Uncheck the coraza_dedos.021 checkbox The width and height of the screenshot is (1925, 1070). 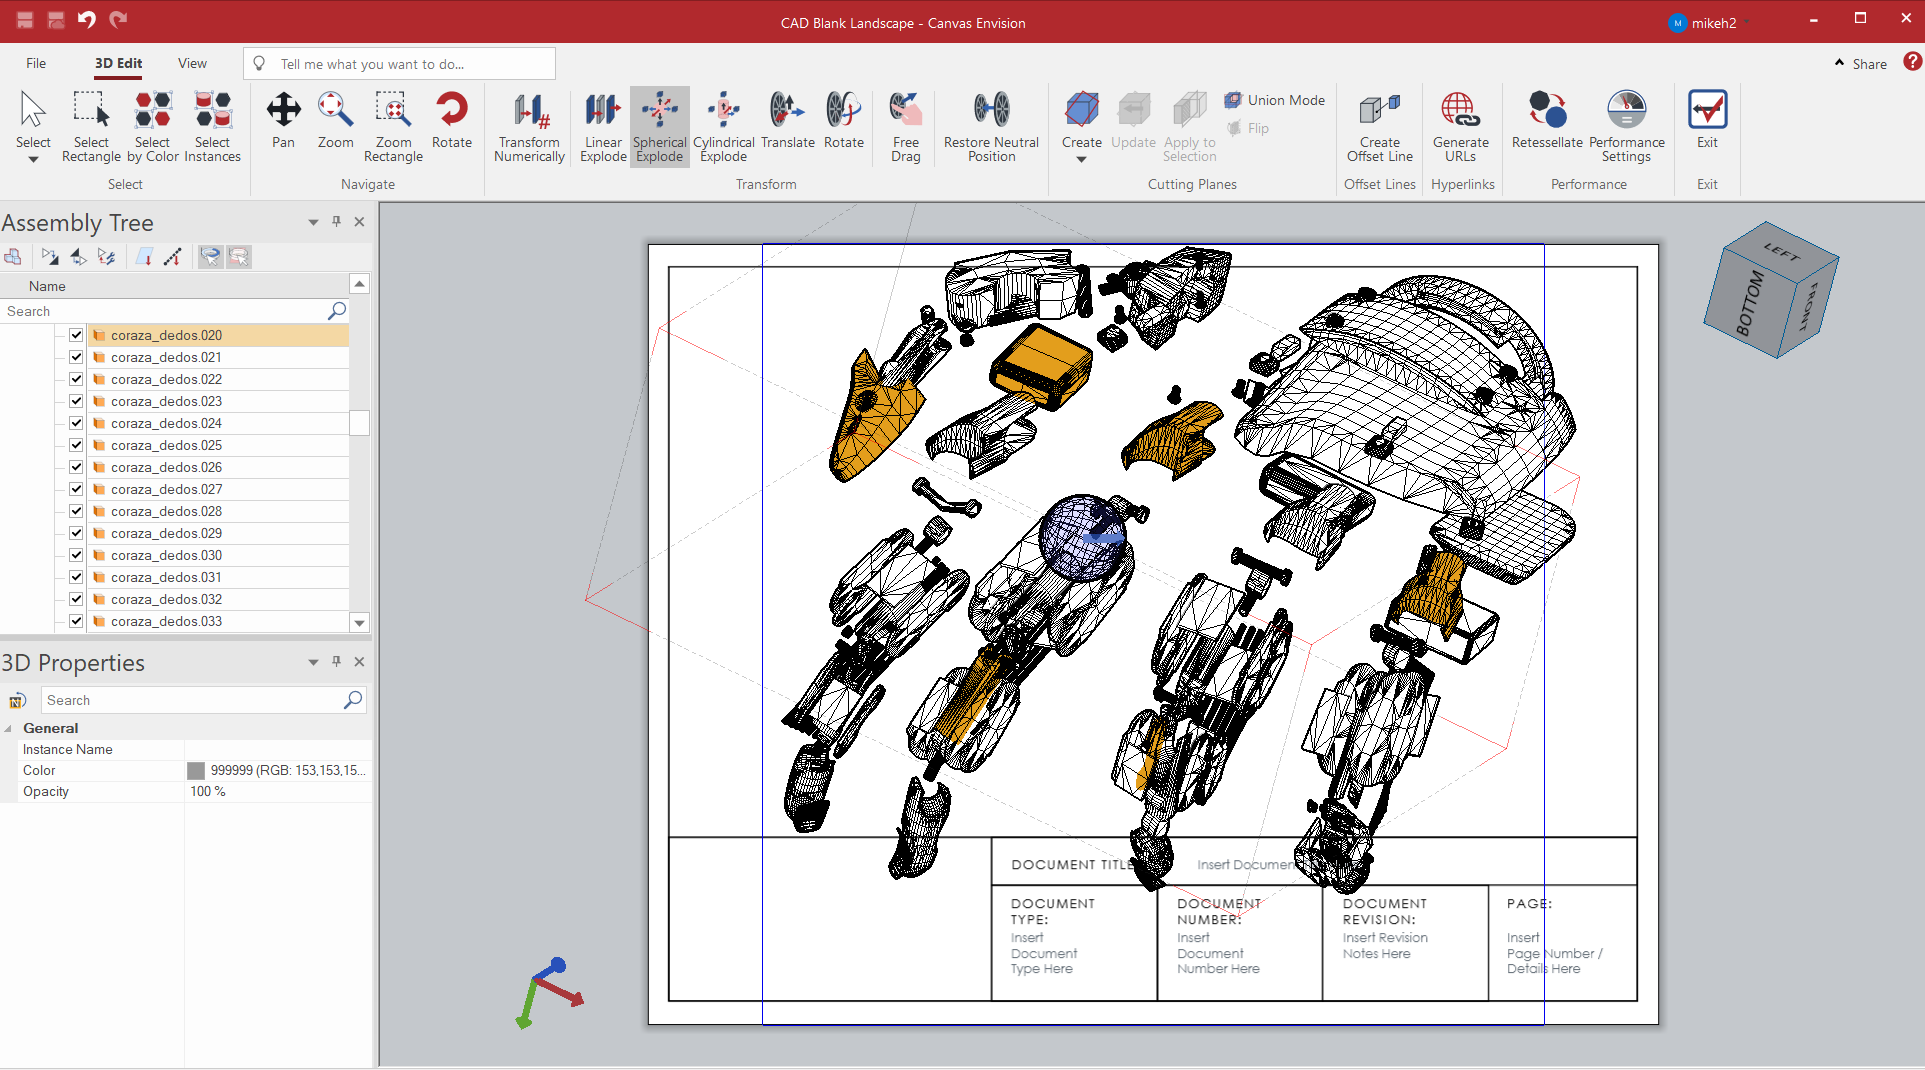(x=76, y=357)
